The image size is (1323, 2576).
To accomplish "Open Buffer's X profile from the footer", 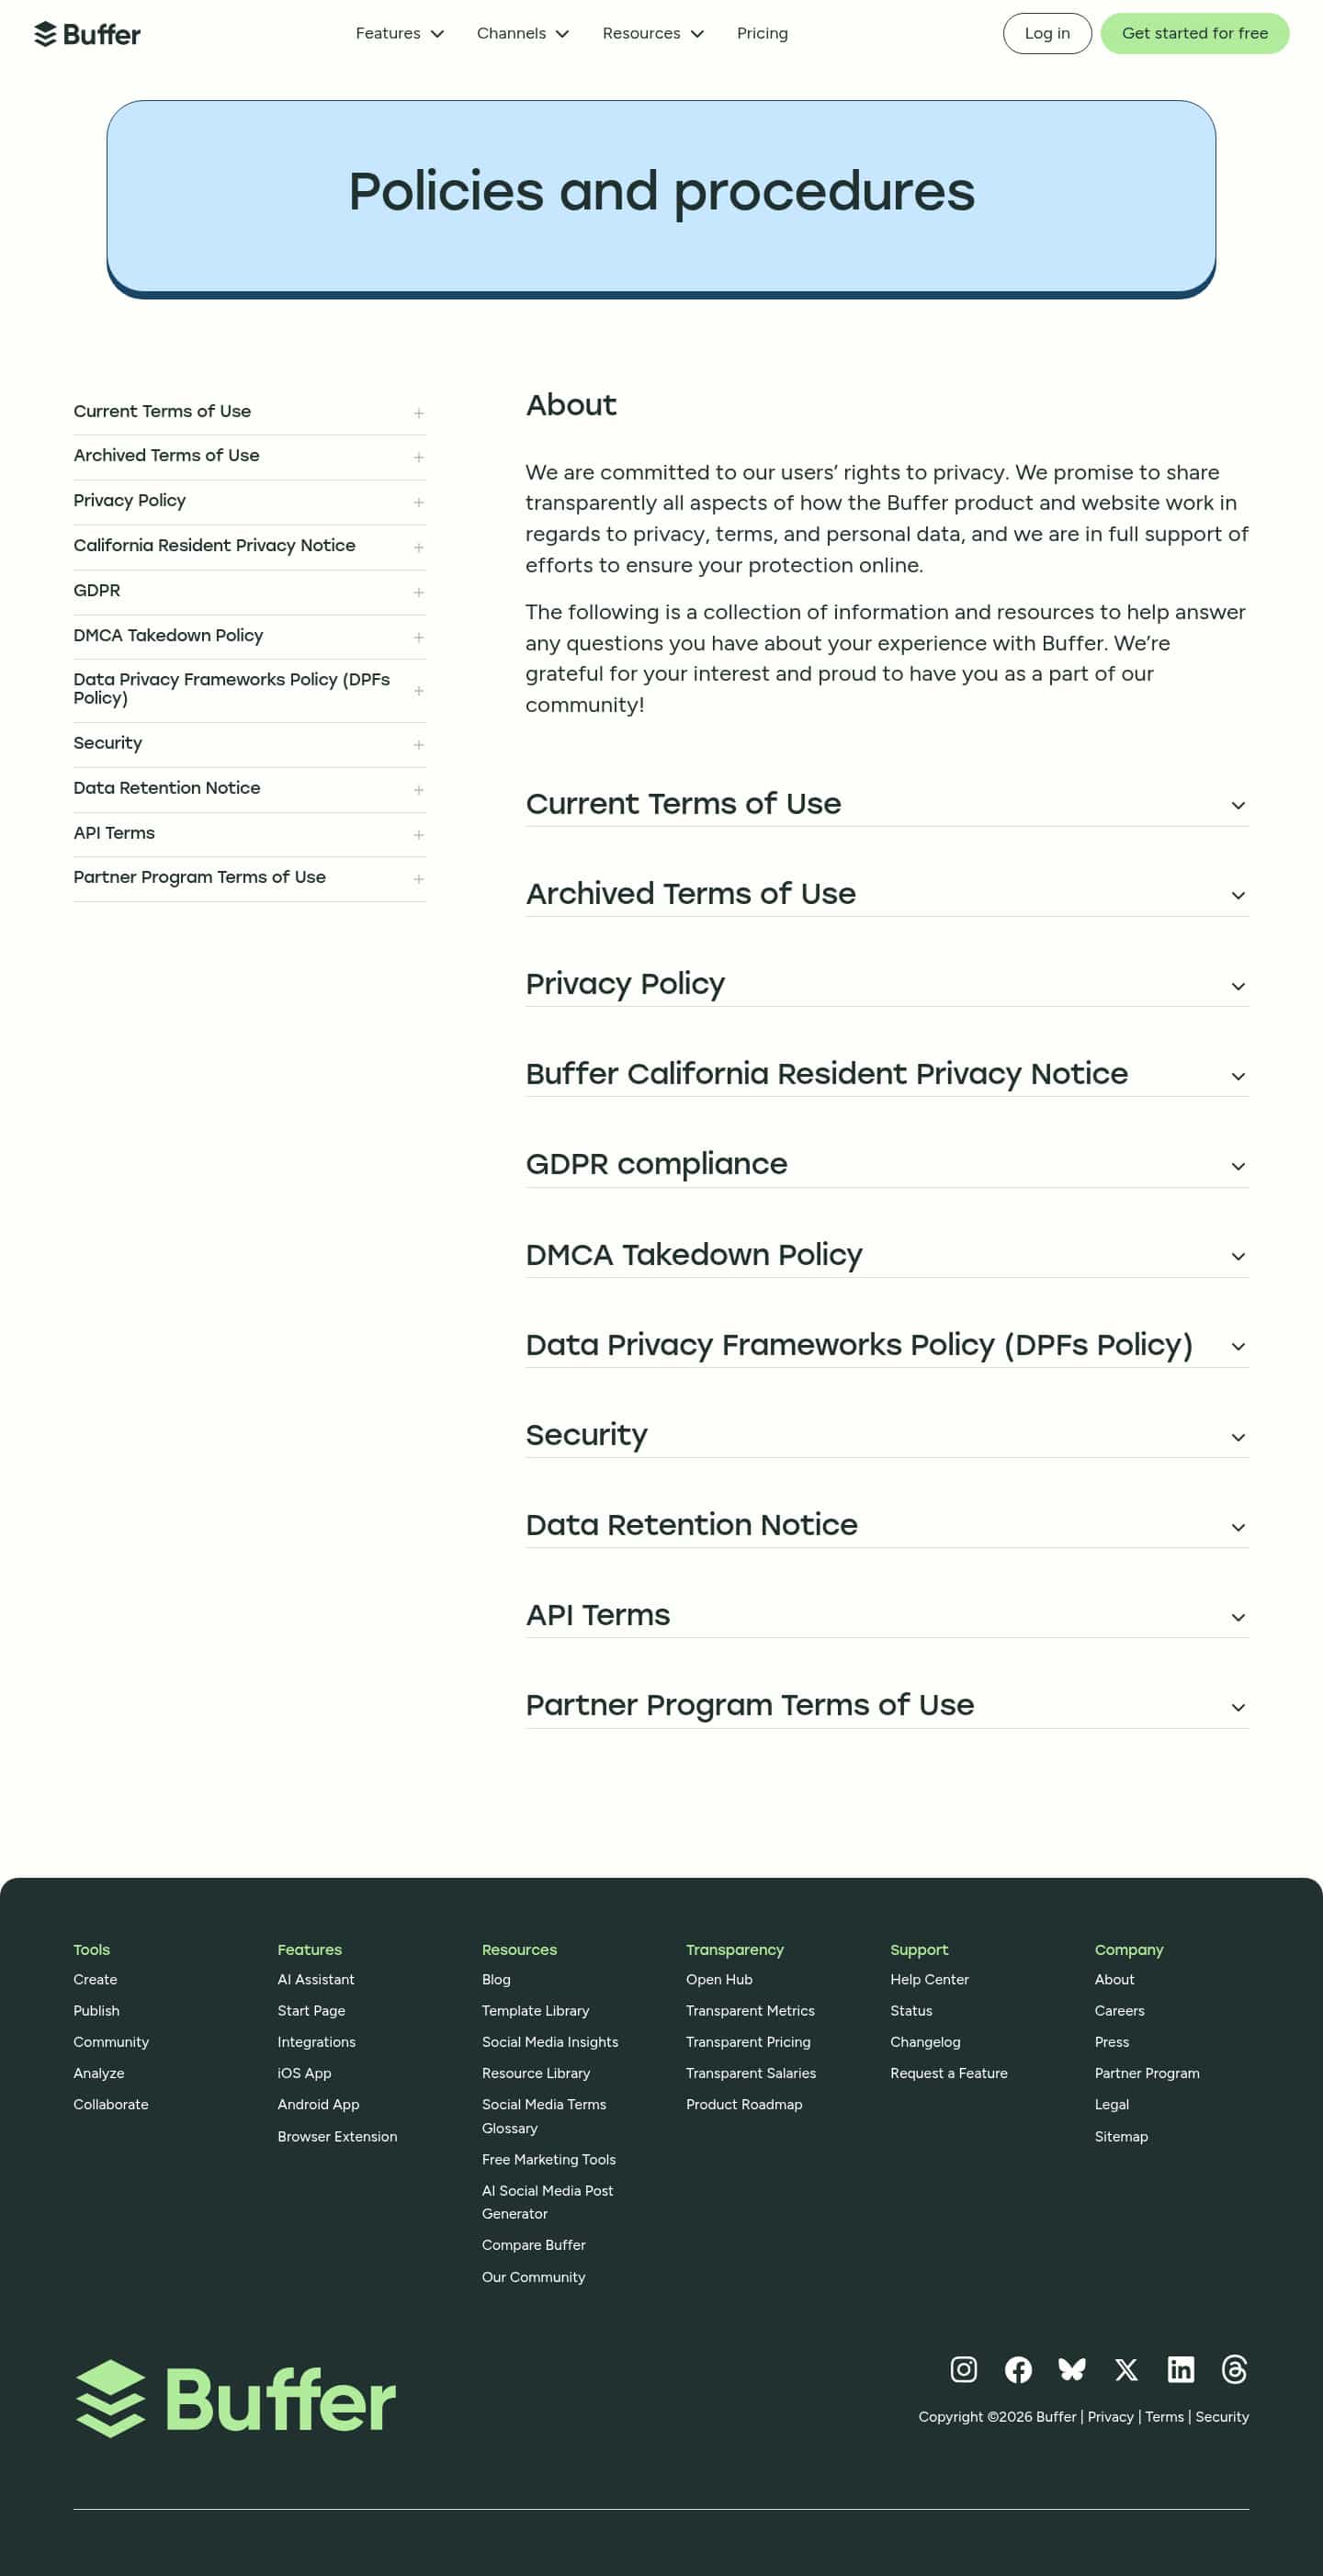I will (x=1127, y=2369).
